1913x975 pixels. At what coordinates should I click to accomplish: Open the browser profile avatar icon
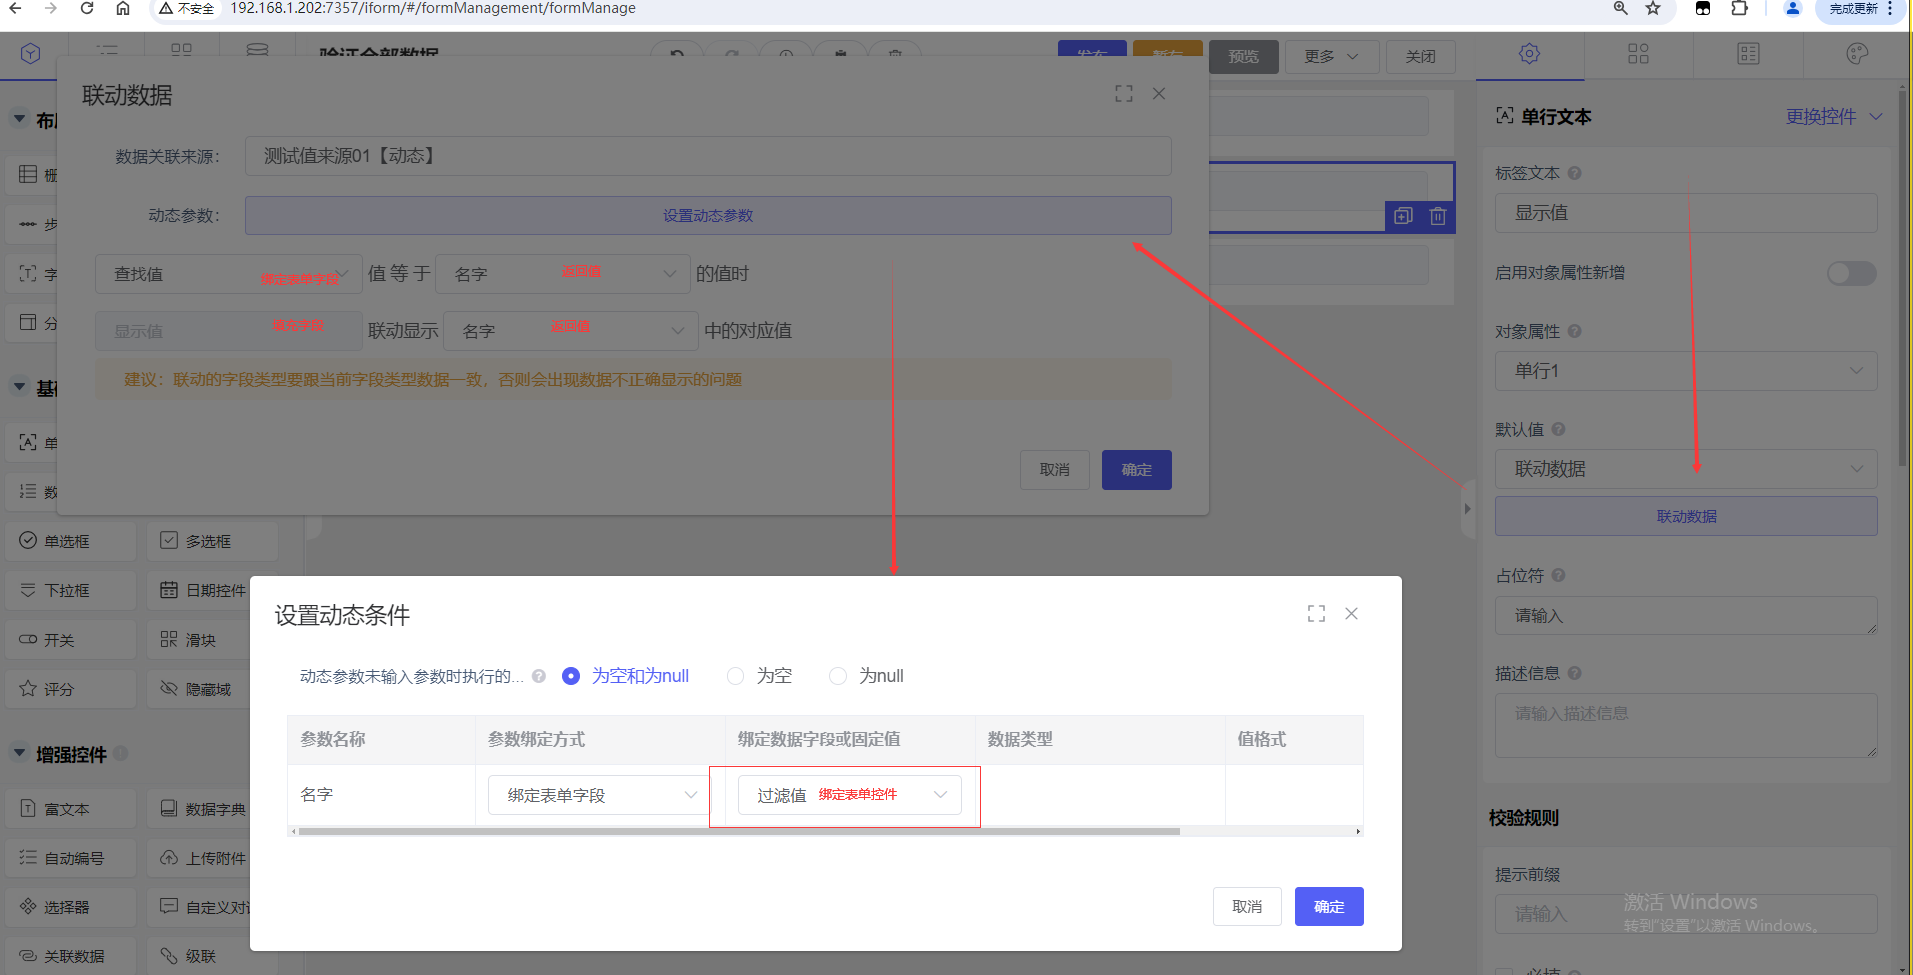1792,9
